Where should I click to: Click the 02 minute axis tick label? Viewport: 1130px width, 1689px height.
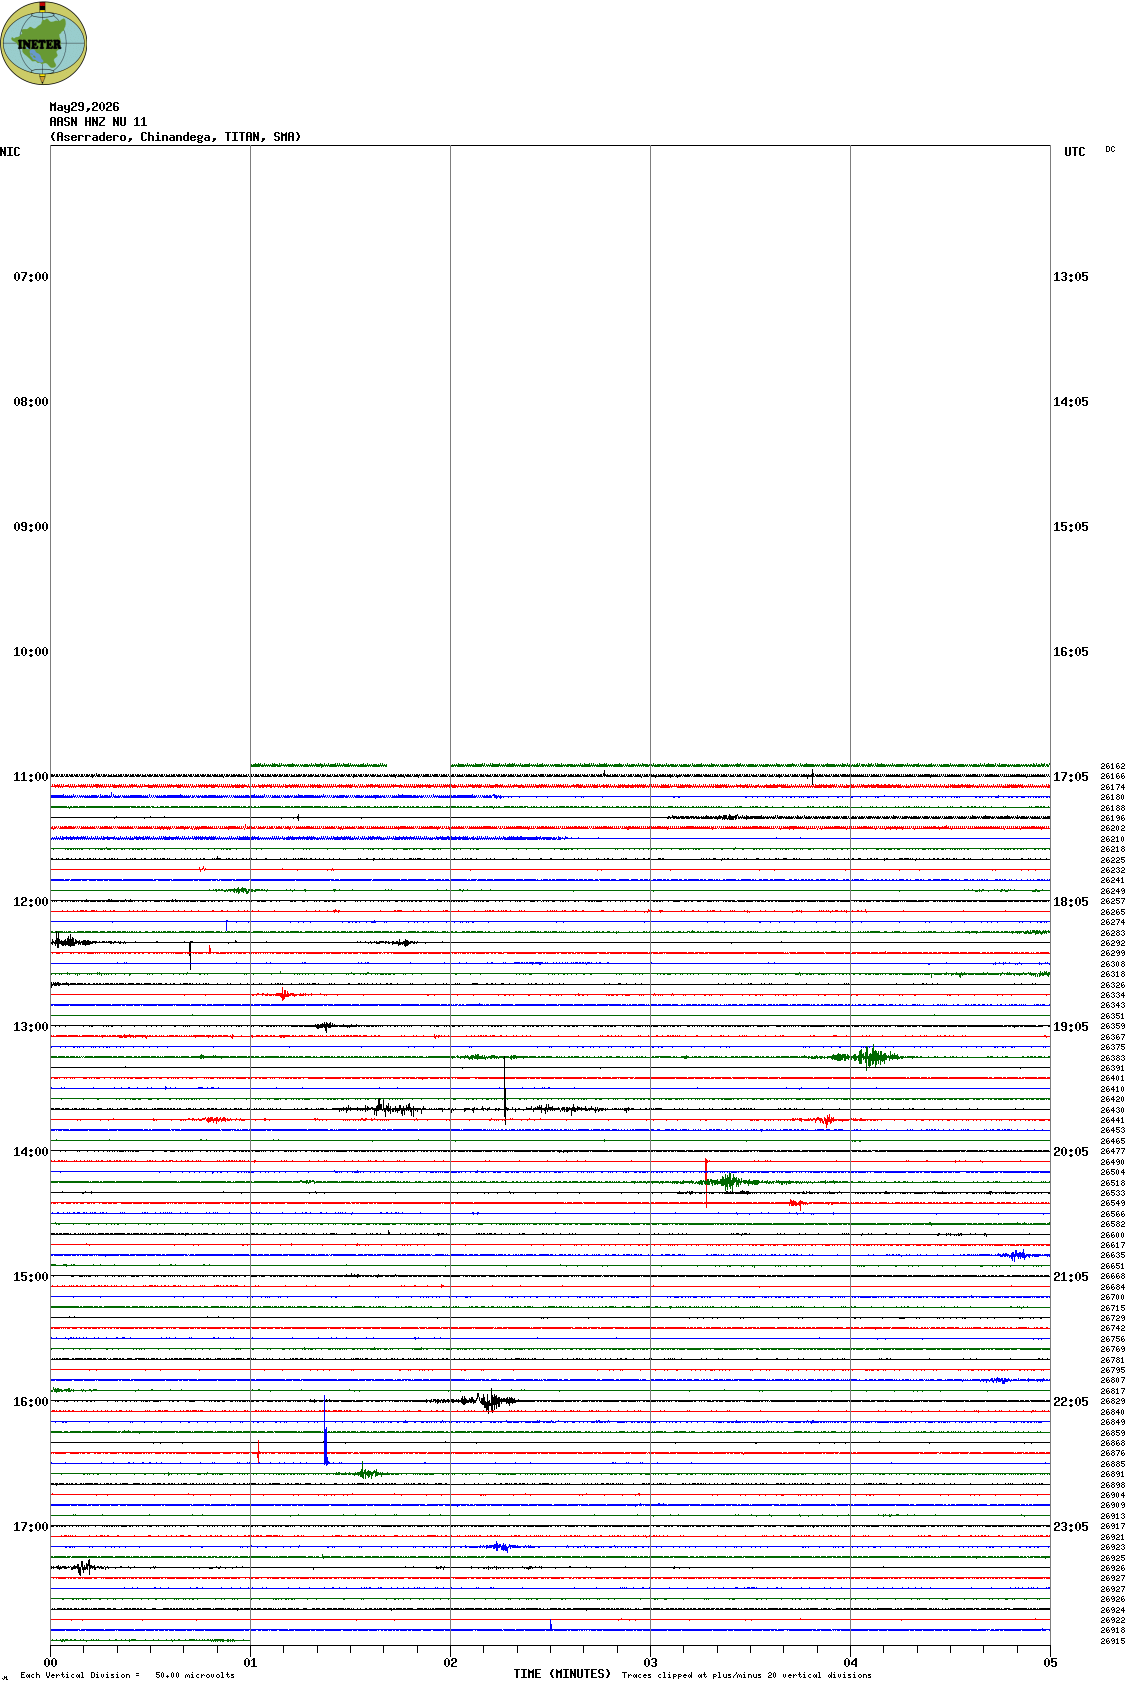point(450,1663)
